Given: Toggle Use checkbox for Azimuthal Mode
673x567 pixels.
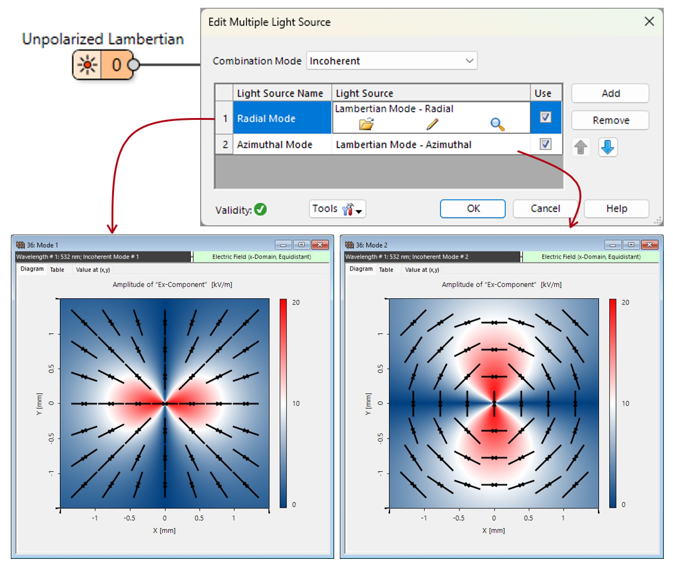Looking at the screenshot, I should point(545,145).
